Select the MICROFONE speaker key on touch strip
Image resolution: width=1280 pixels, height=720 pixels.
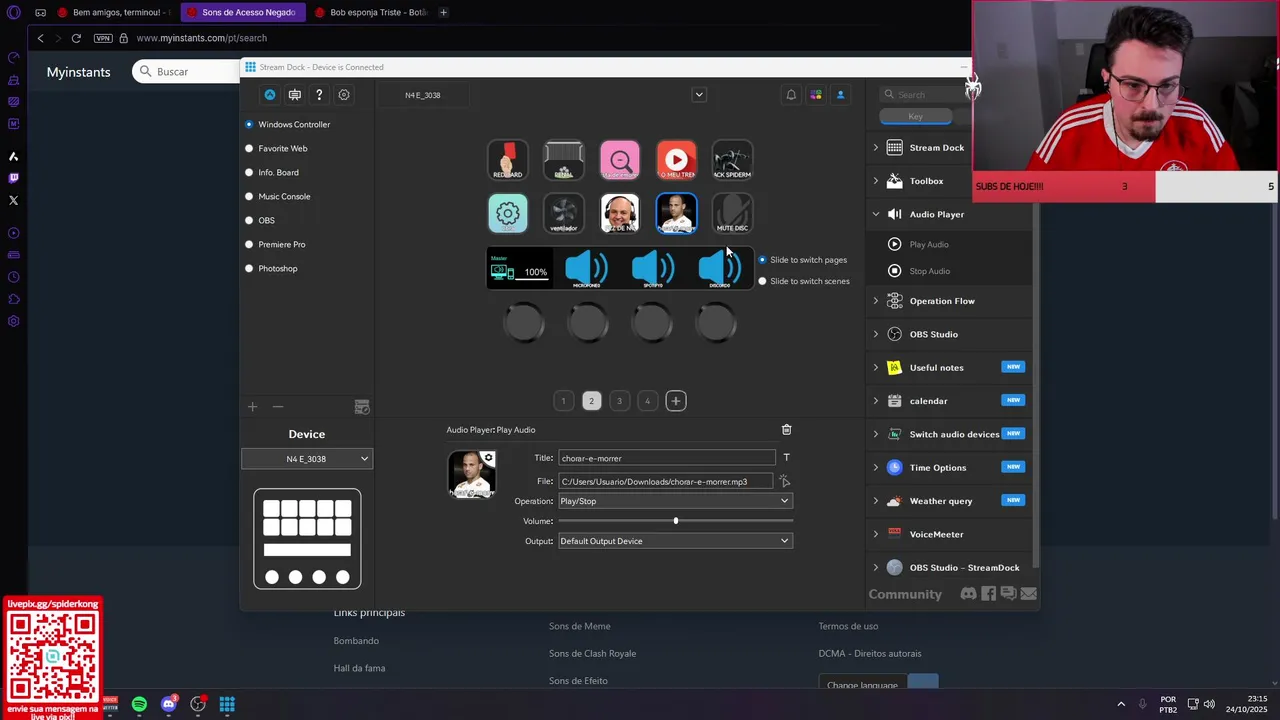tap(586, 268)
